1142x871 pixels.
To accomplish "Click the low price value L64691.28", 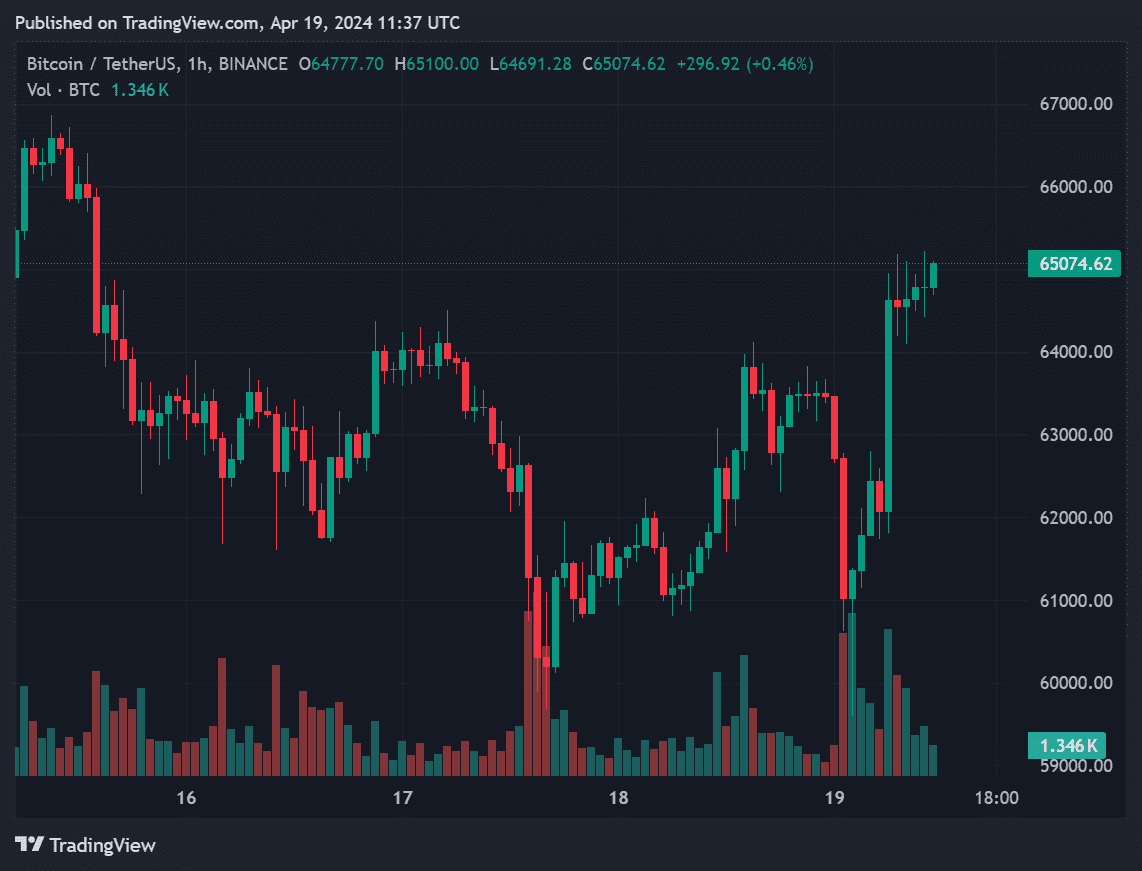I will (530, 64).
